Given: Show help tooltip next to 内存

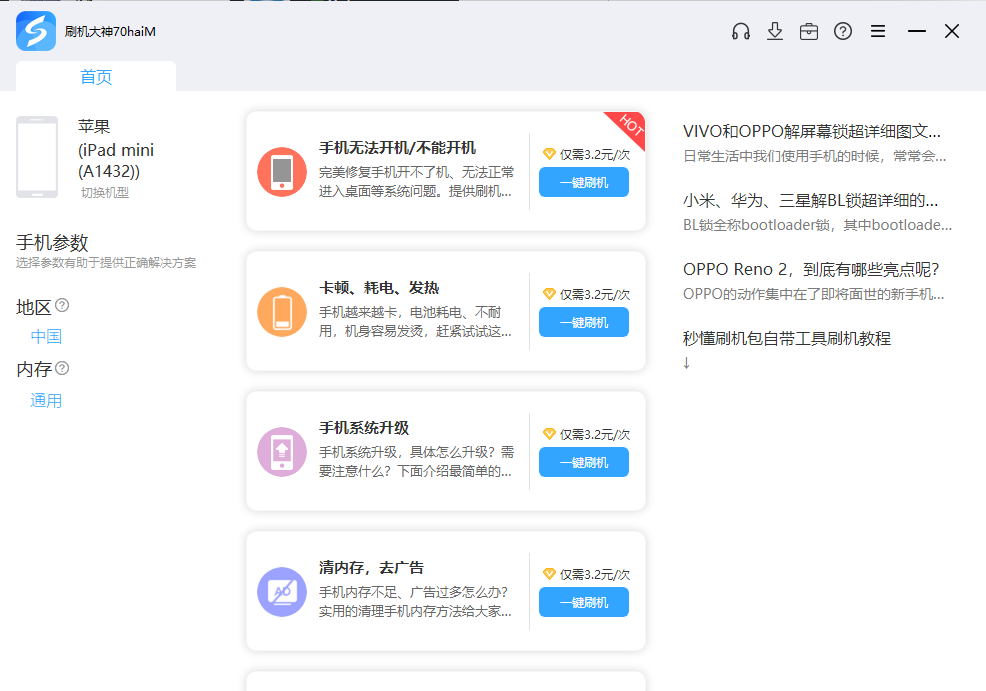Looking at the screenshot, I should 62,368.
